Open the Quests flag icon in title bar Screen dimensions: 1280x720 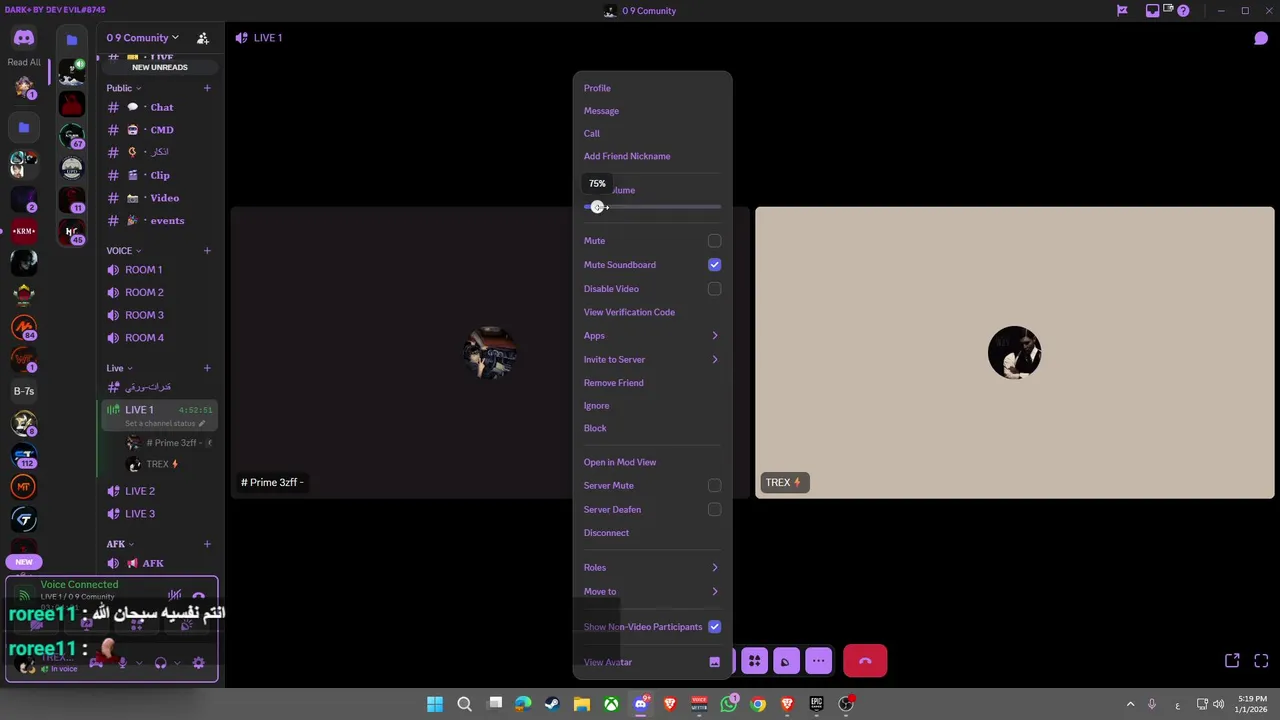(1122, 11)
